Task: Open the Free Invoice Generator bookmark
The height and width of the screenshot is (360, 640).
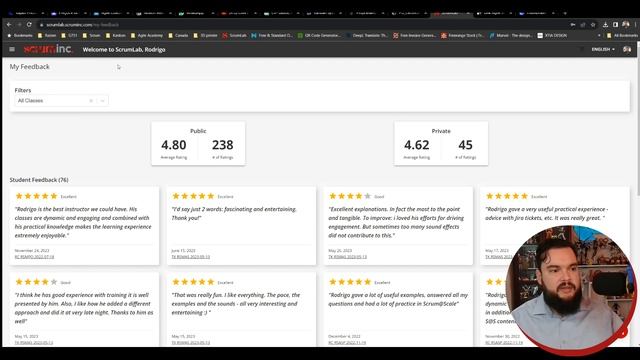Action: [x=415, y=36]
